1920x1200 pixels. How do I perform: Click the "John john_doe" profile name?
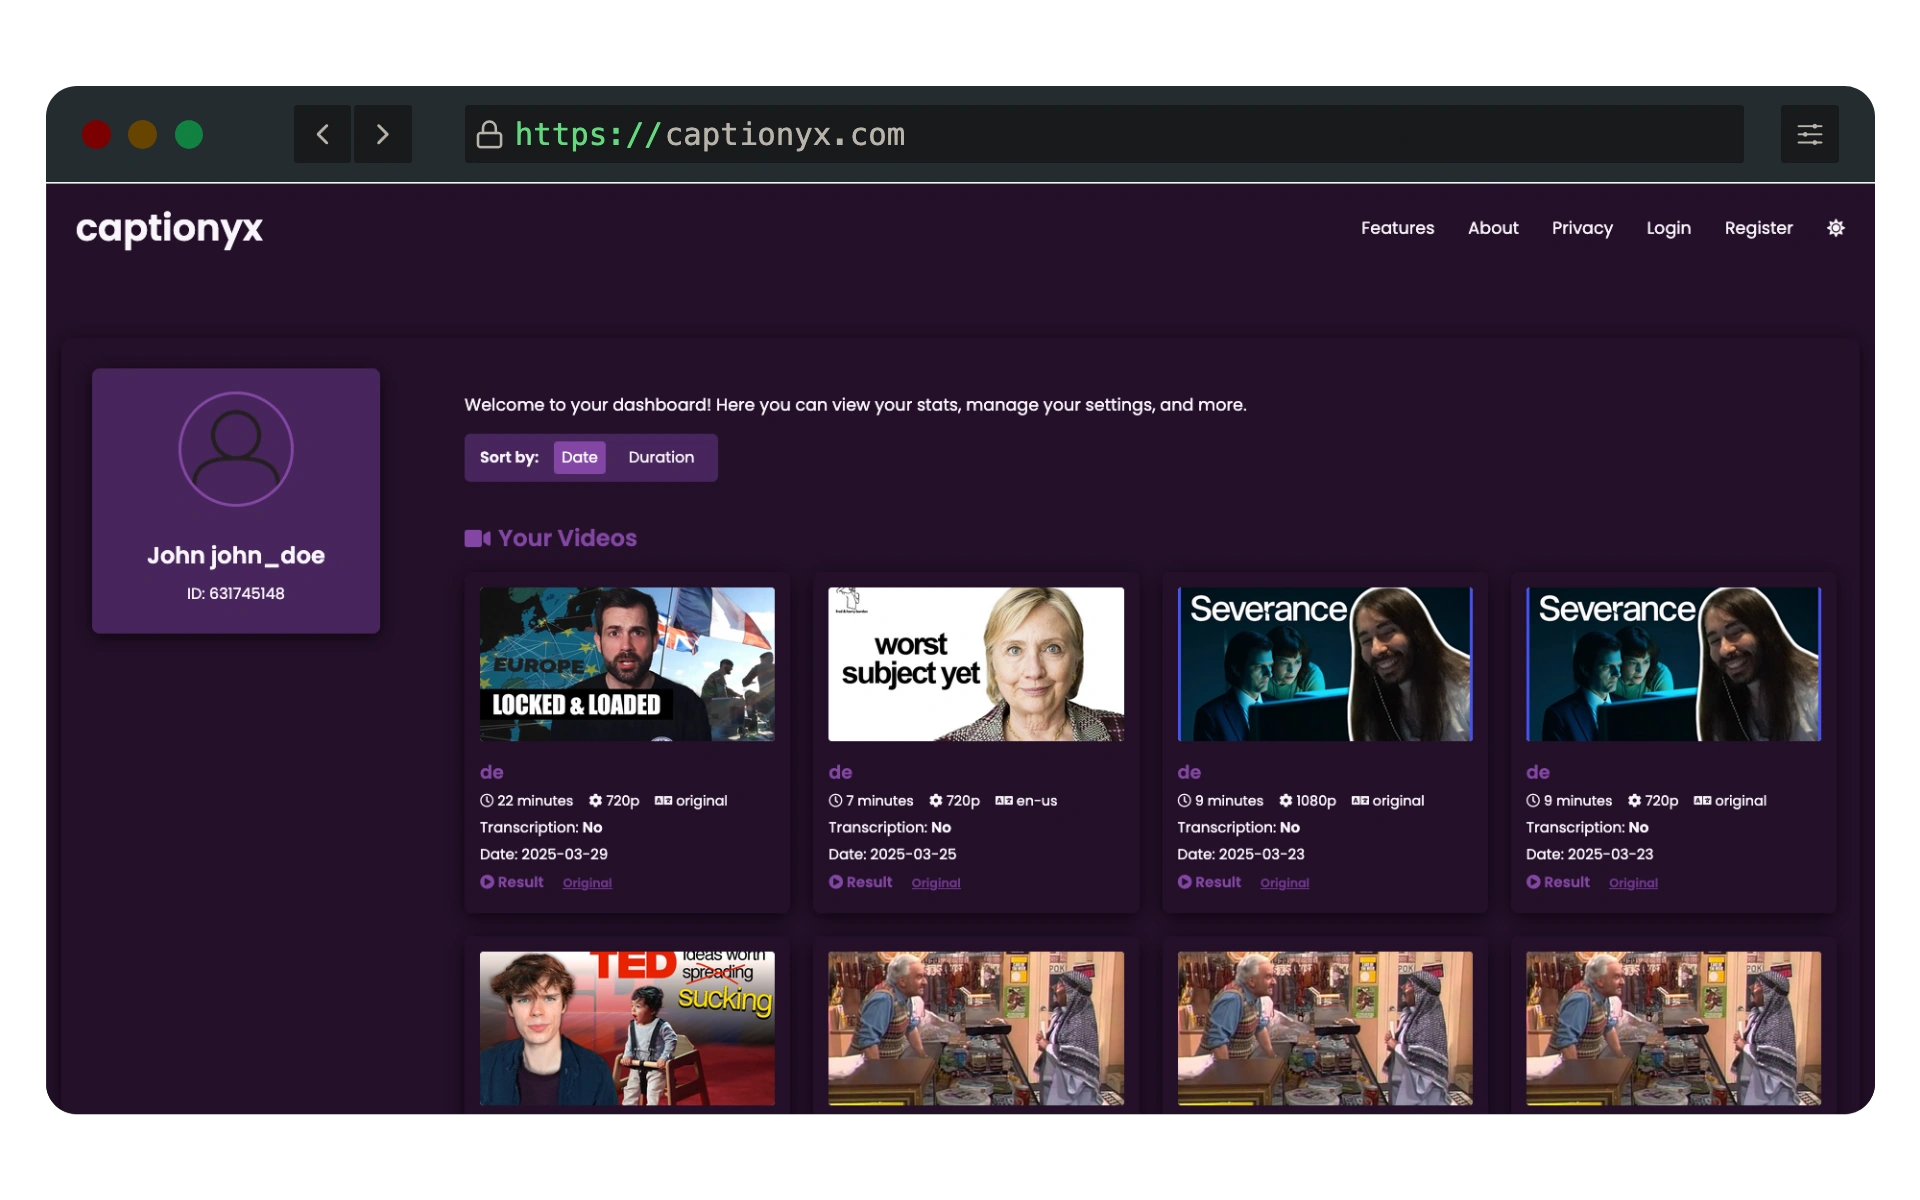click(x=236, y=555)
